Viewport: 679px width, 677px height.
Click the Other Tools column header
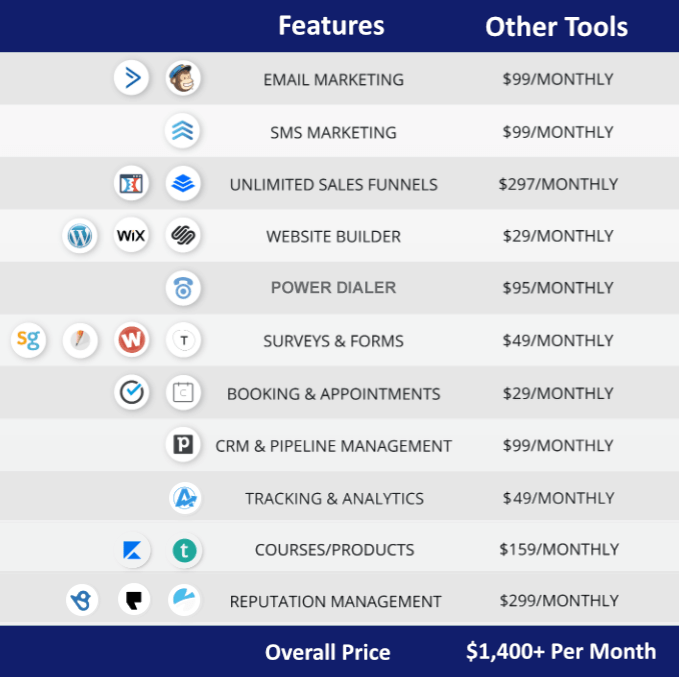pyautogui.click(x=556, y=27)
